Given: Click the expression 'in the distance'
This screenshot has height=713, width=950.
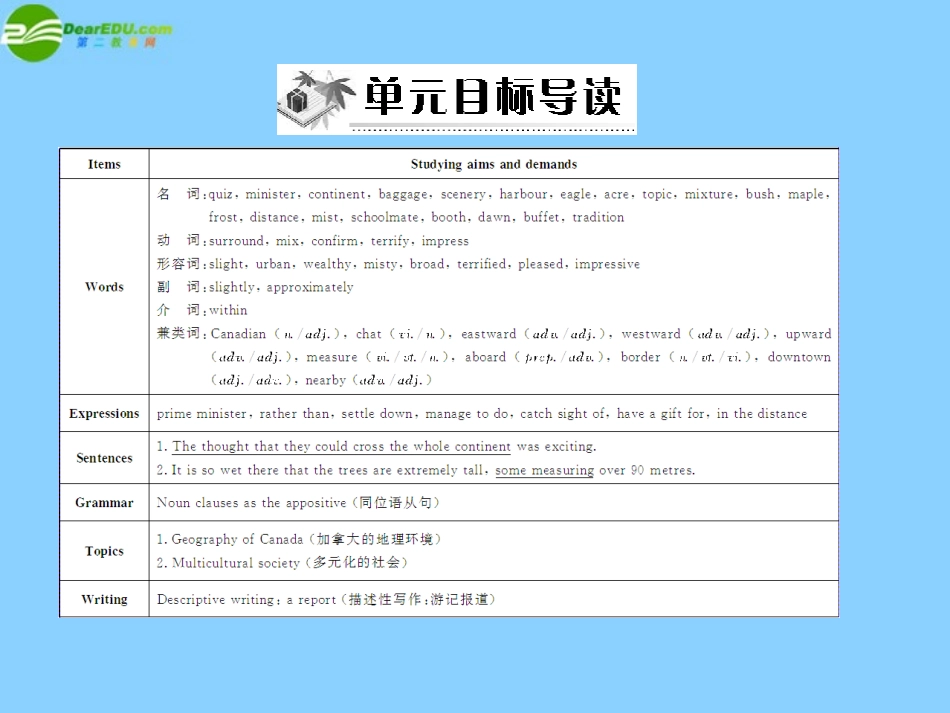Looking at the screenshot, I should click(x=762, y=413).
